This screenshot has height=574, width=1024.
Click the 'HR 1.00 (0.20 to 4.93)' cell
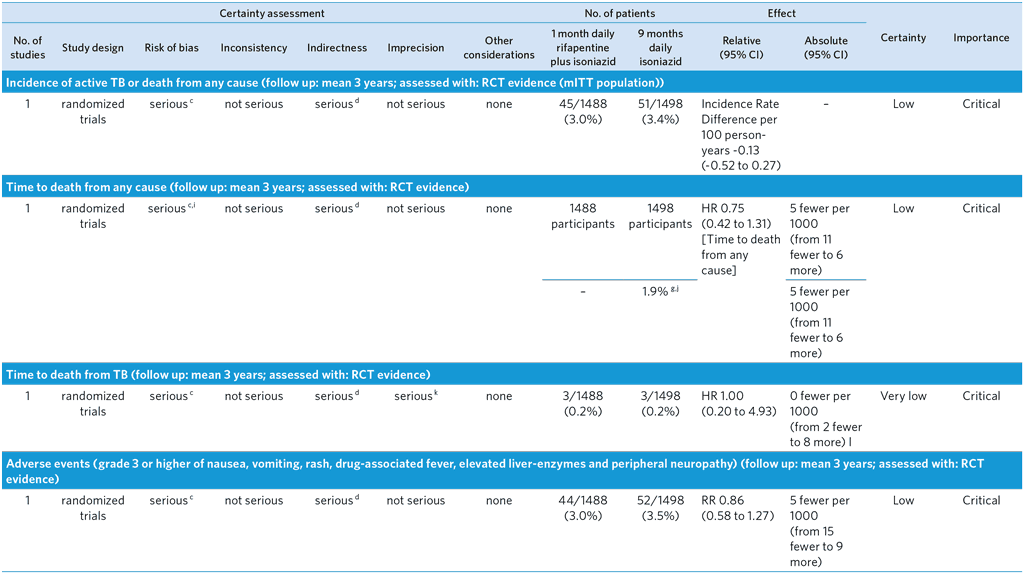pyautogui.click(x=741, y=403)
